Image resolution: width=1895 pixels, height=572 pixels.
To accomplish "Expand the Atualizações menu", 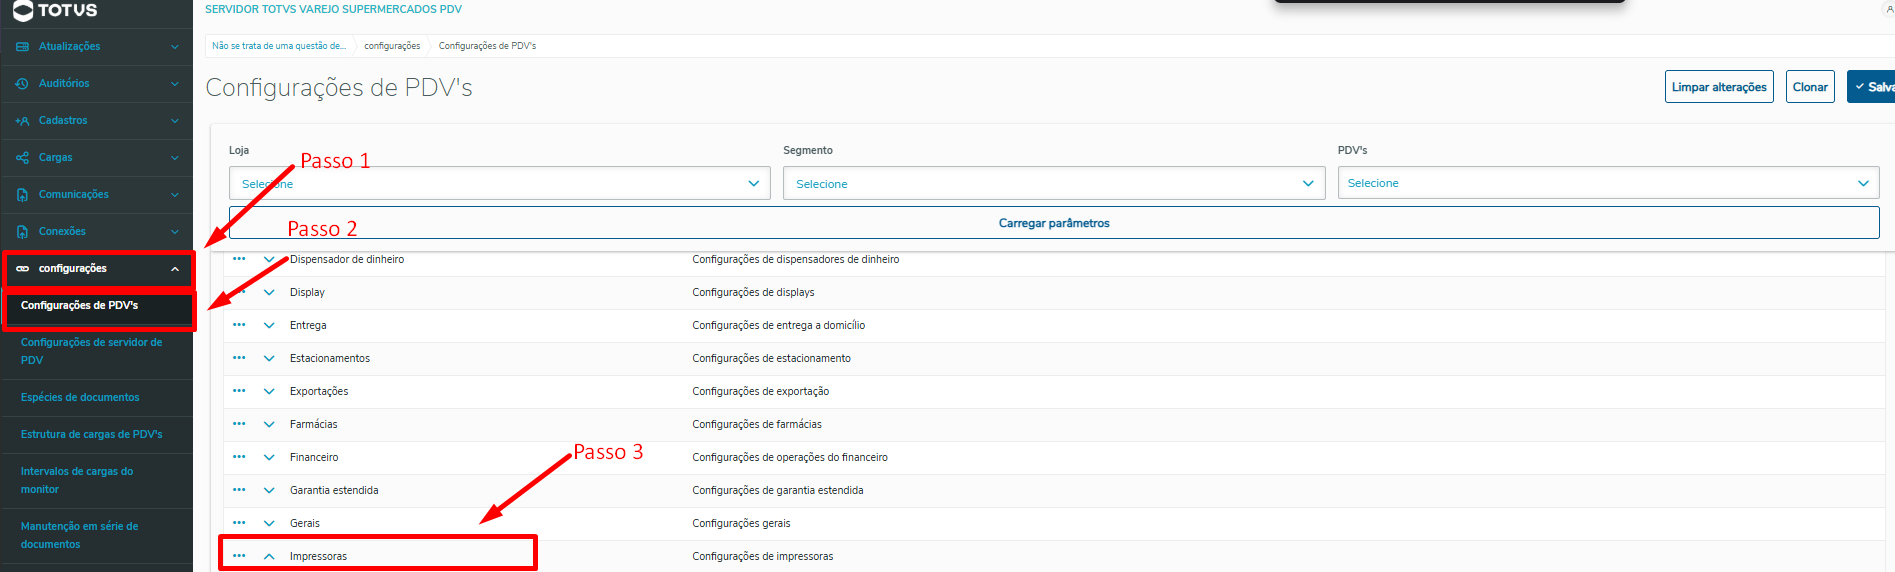I will [x=175, y=47].
